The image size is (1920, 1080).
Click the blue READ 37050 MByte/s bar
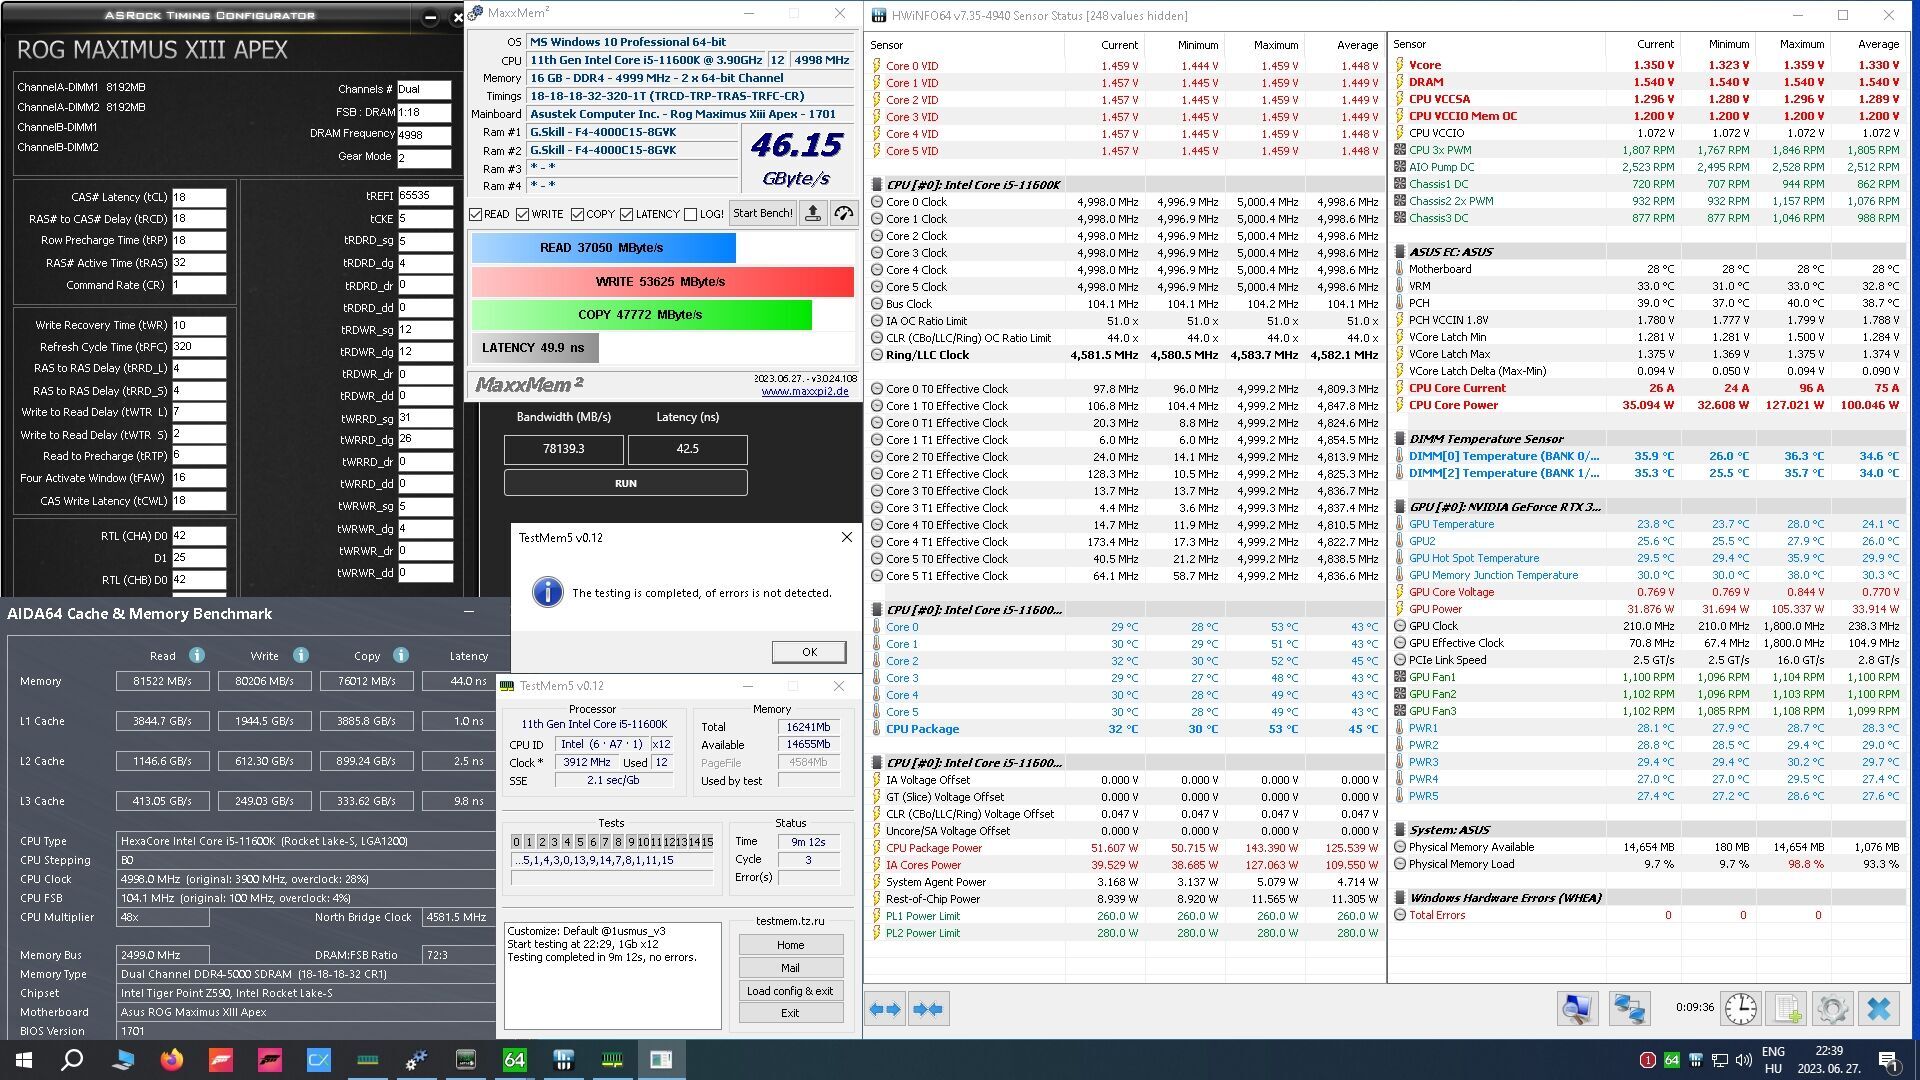click(x=603, y=248)
